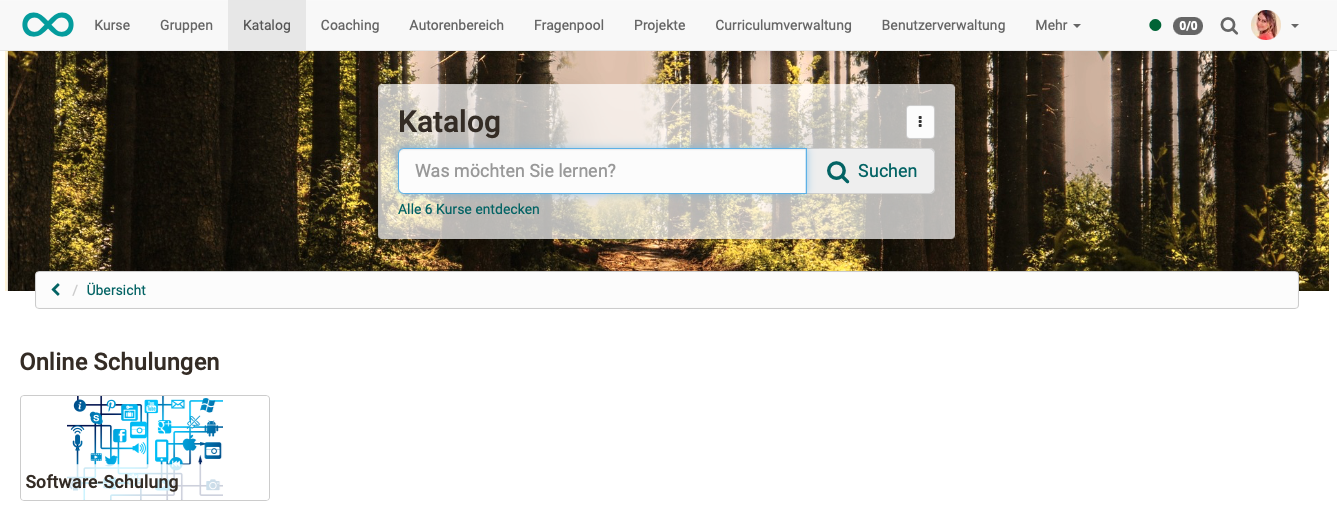Screen dimensions: 1337x523
Task: Open the Software-Schulung catalog tile
Action: pos(145,447)
